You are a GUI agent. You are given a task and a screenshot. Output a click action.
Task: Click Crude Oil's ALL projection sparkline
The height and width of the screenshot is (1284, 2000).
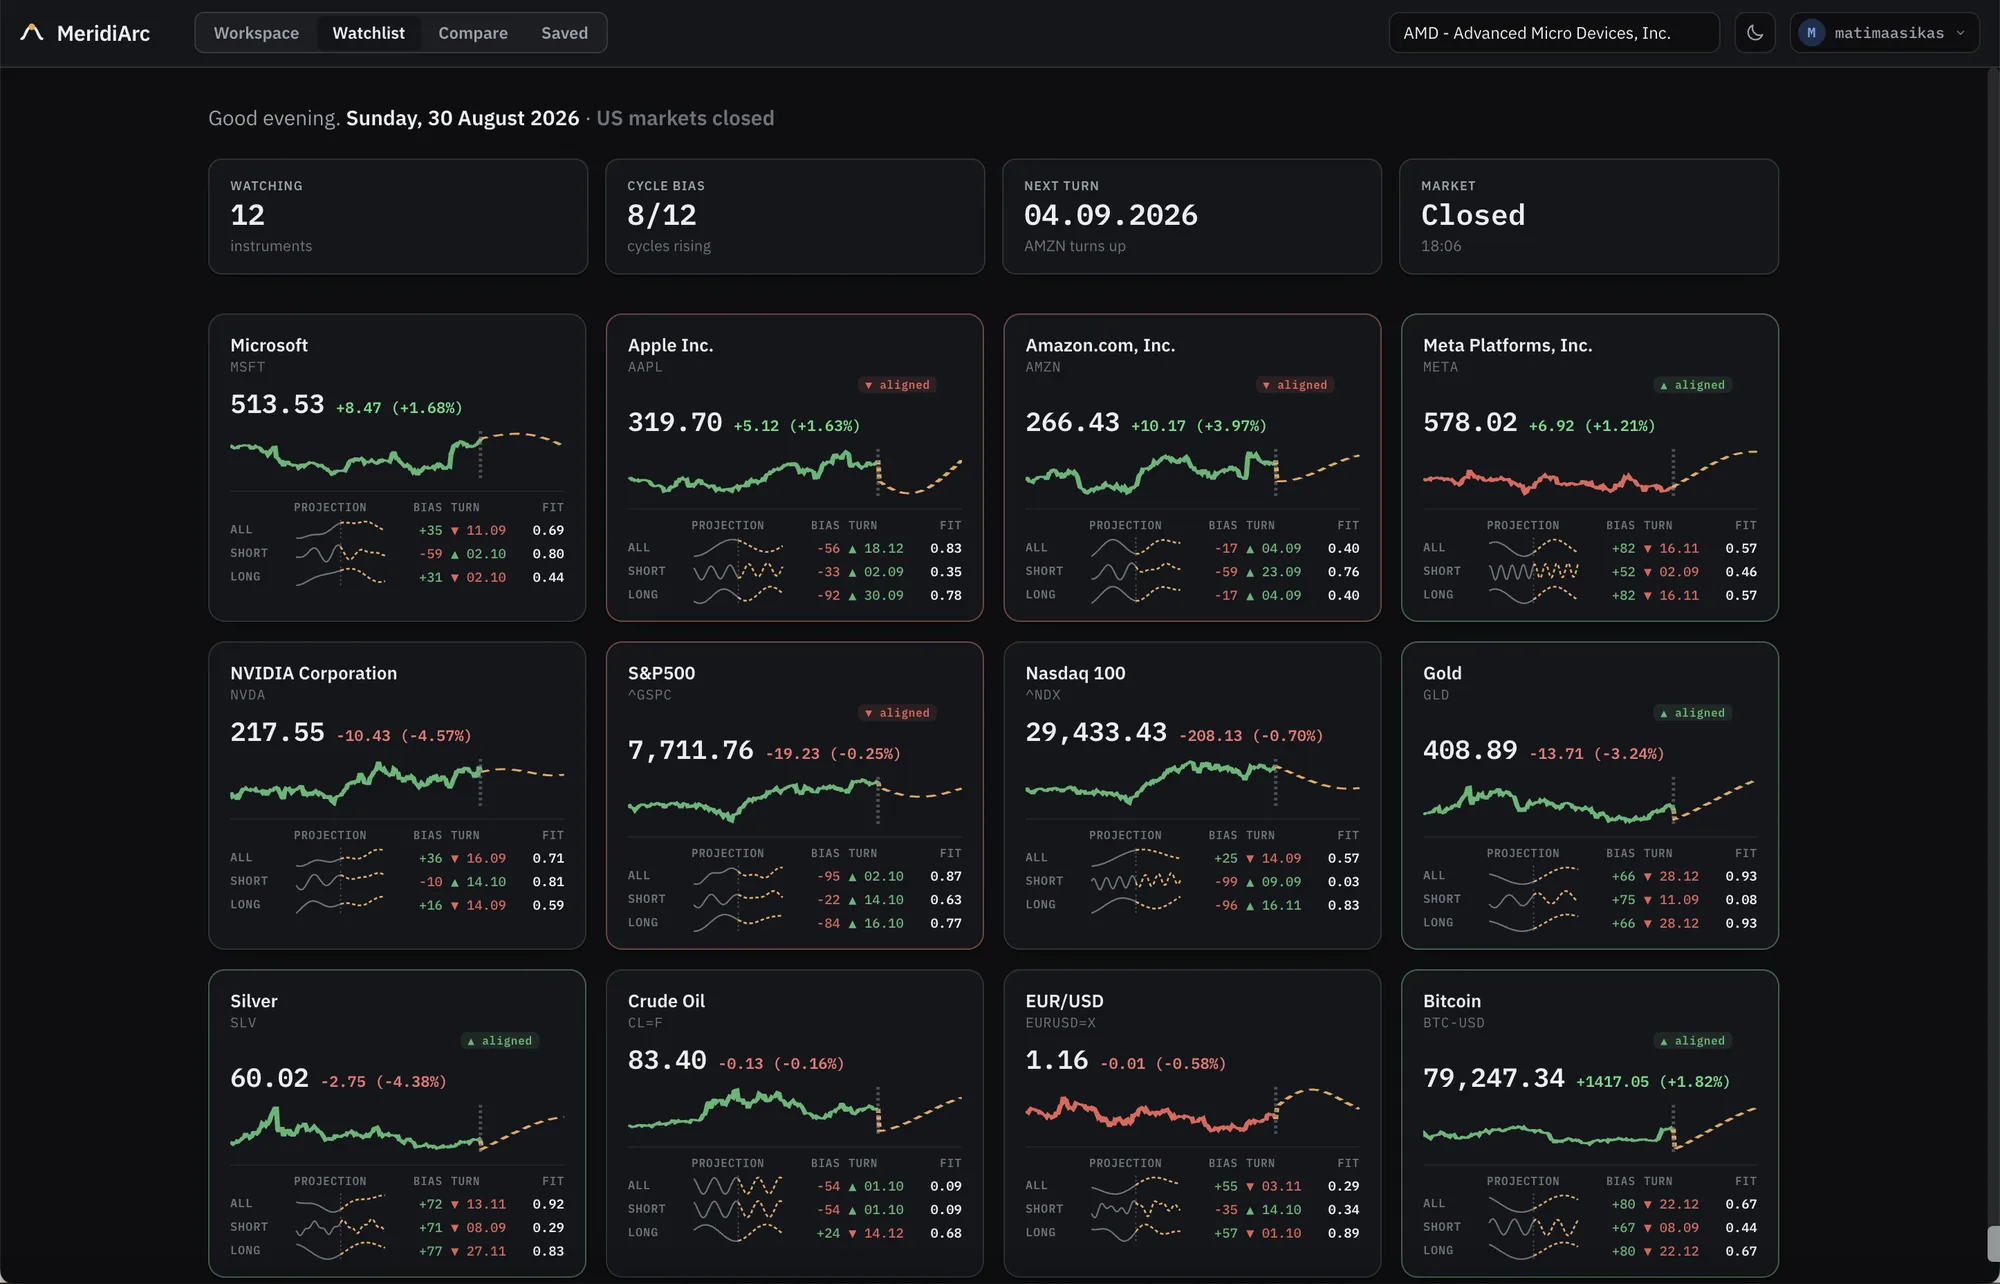[x=738, y=1186]
